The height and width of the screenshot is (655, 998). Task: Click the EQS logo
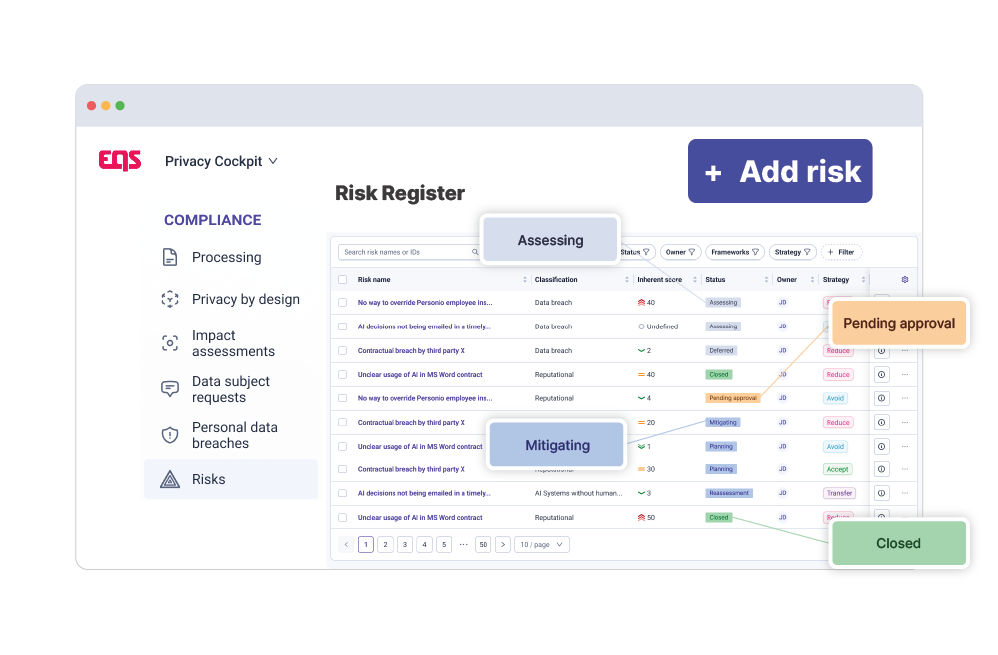pyautogui.click(x=120, y=160)
